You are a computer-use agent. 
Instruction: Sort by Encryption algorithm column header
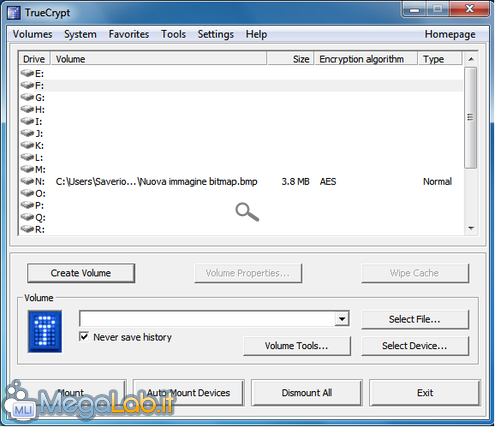pyautogui.click(x=366, y=59)
